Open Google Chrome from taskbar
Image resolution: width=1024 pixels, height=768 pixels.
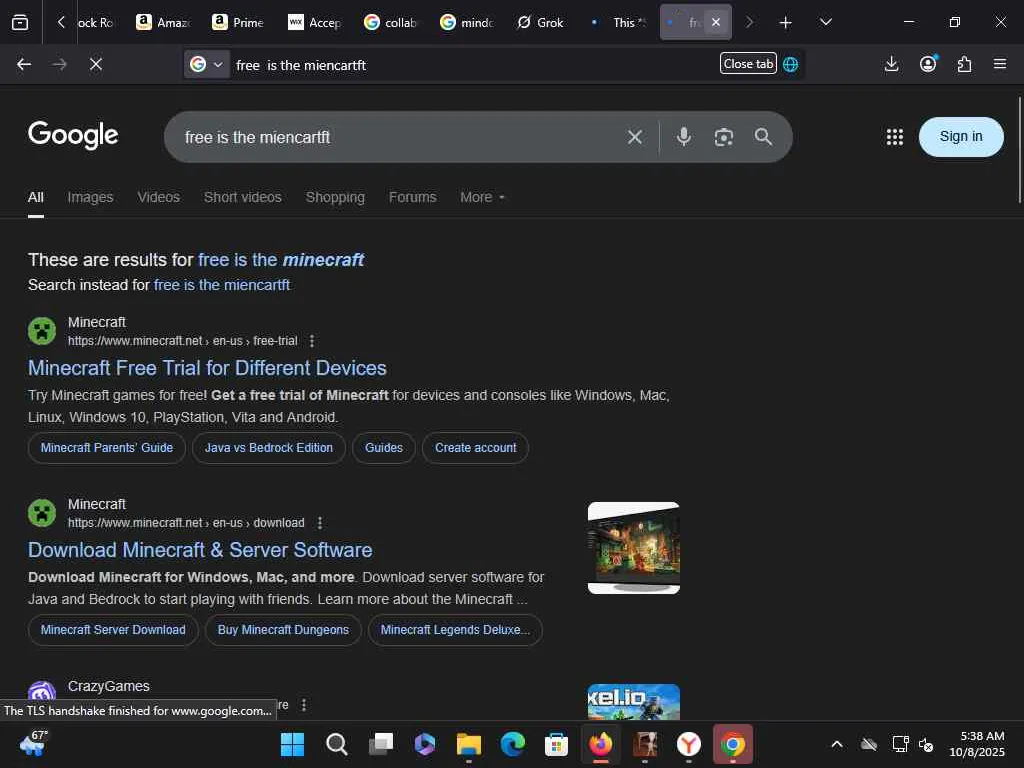[x=733, y=744]
